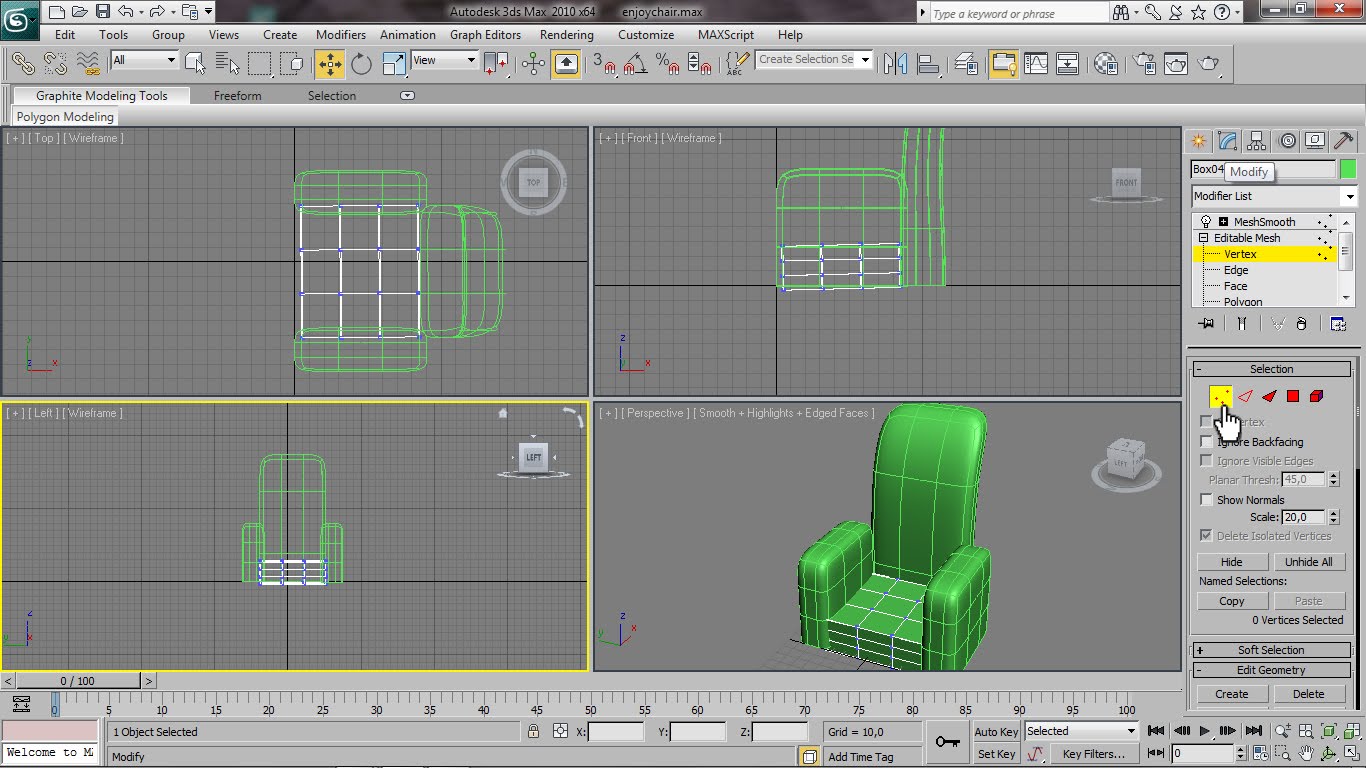Open the selection filter All dropdown
The height and width of the screenshot is (768, 1366).
point(144,60)
